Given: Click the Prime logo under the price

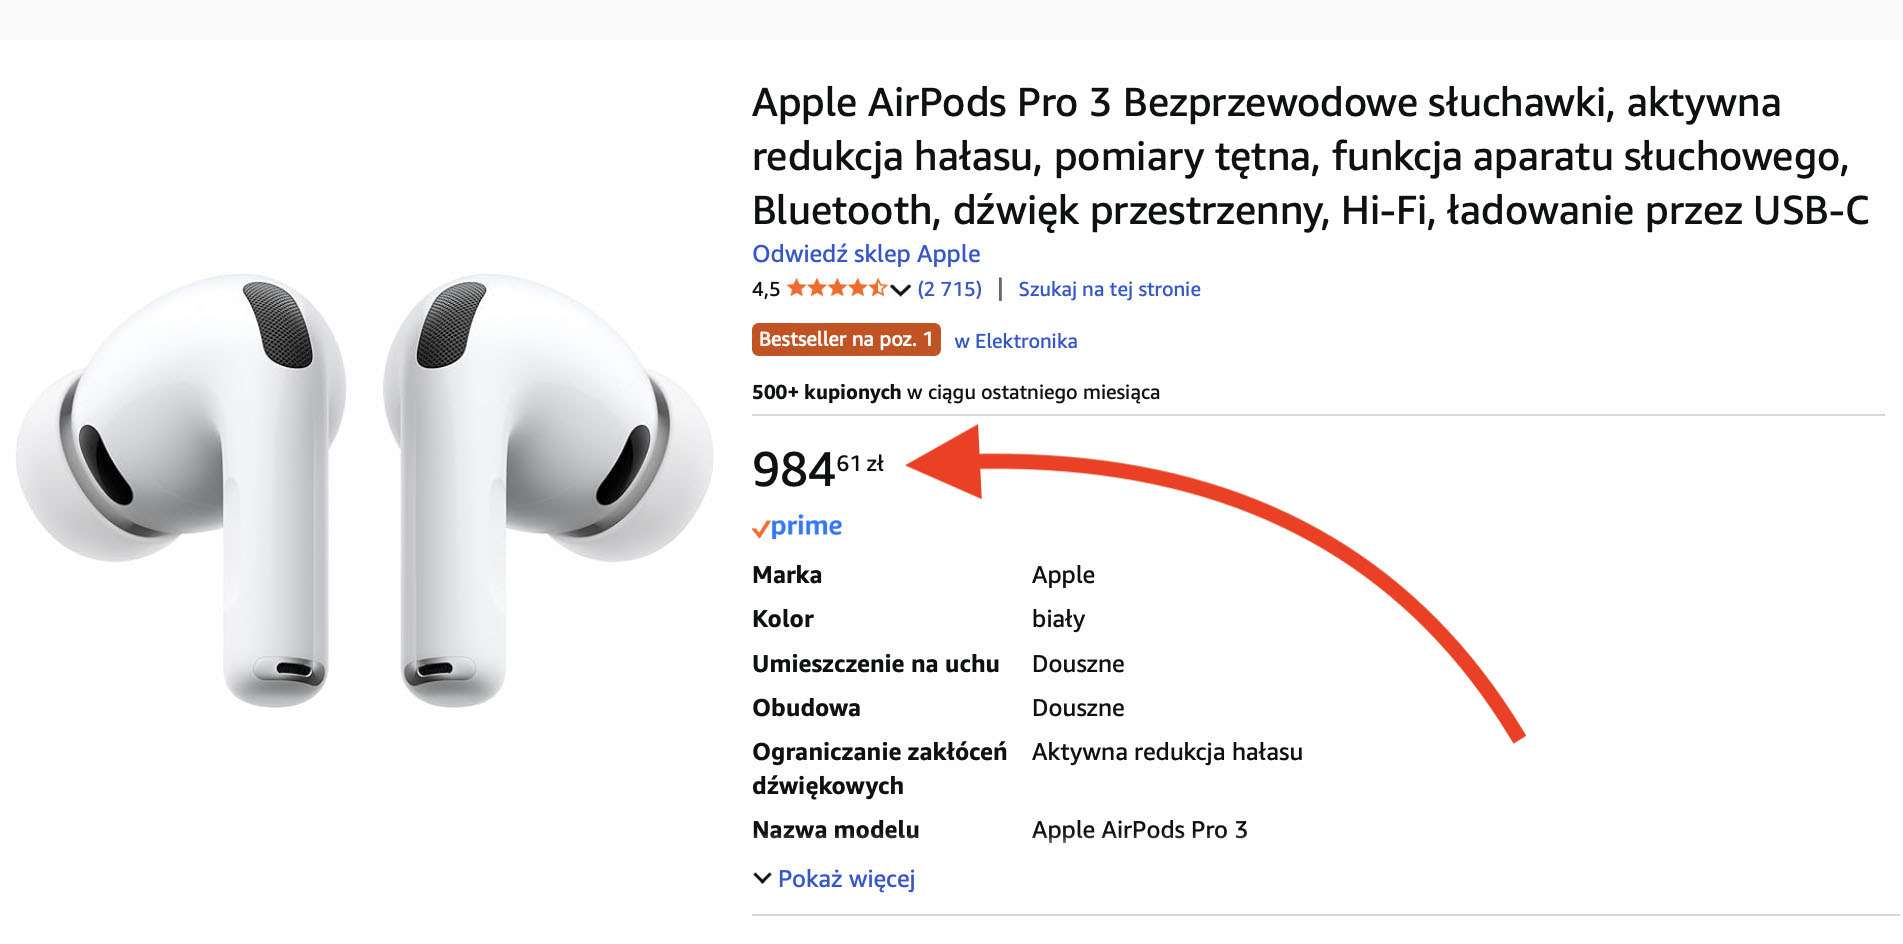Looking at the screenshot, I should (x=797, y=526).
